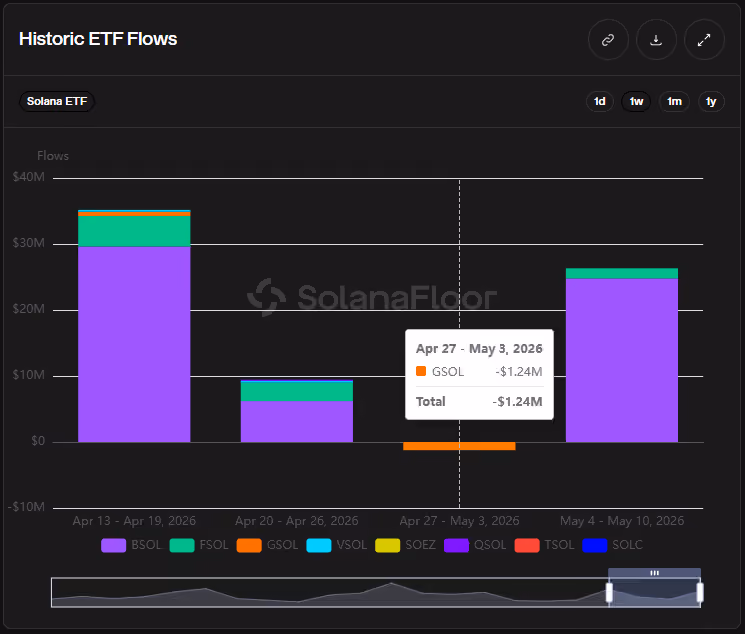Select the Solana ETF filter pill

57,101
